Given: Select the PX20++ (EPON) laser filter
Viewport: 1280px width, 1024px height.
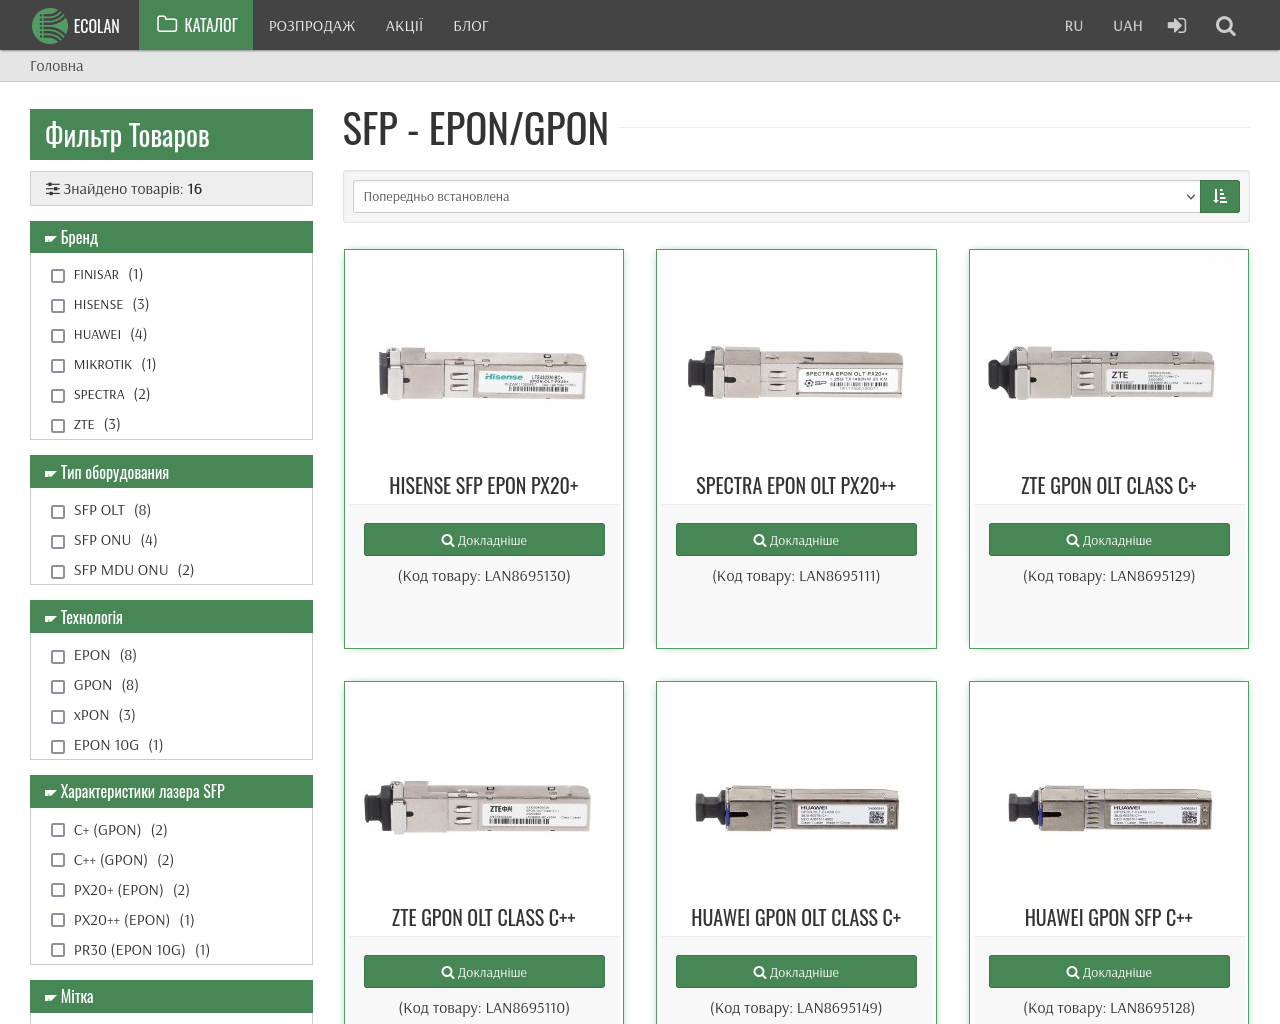Looking at the screenshot, I should coord(58,920).
